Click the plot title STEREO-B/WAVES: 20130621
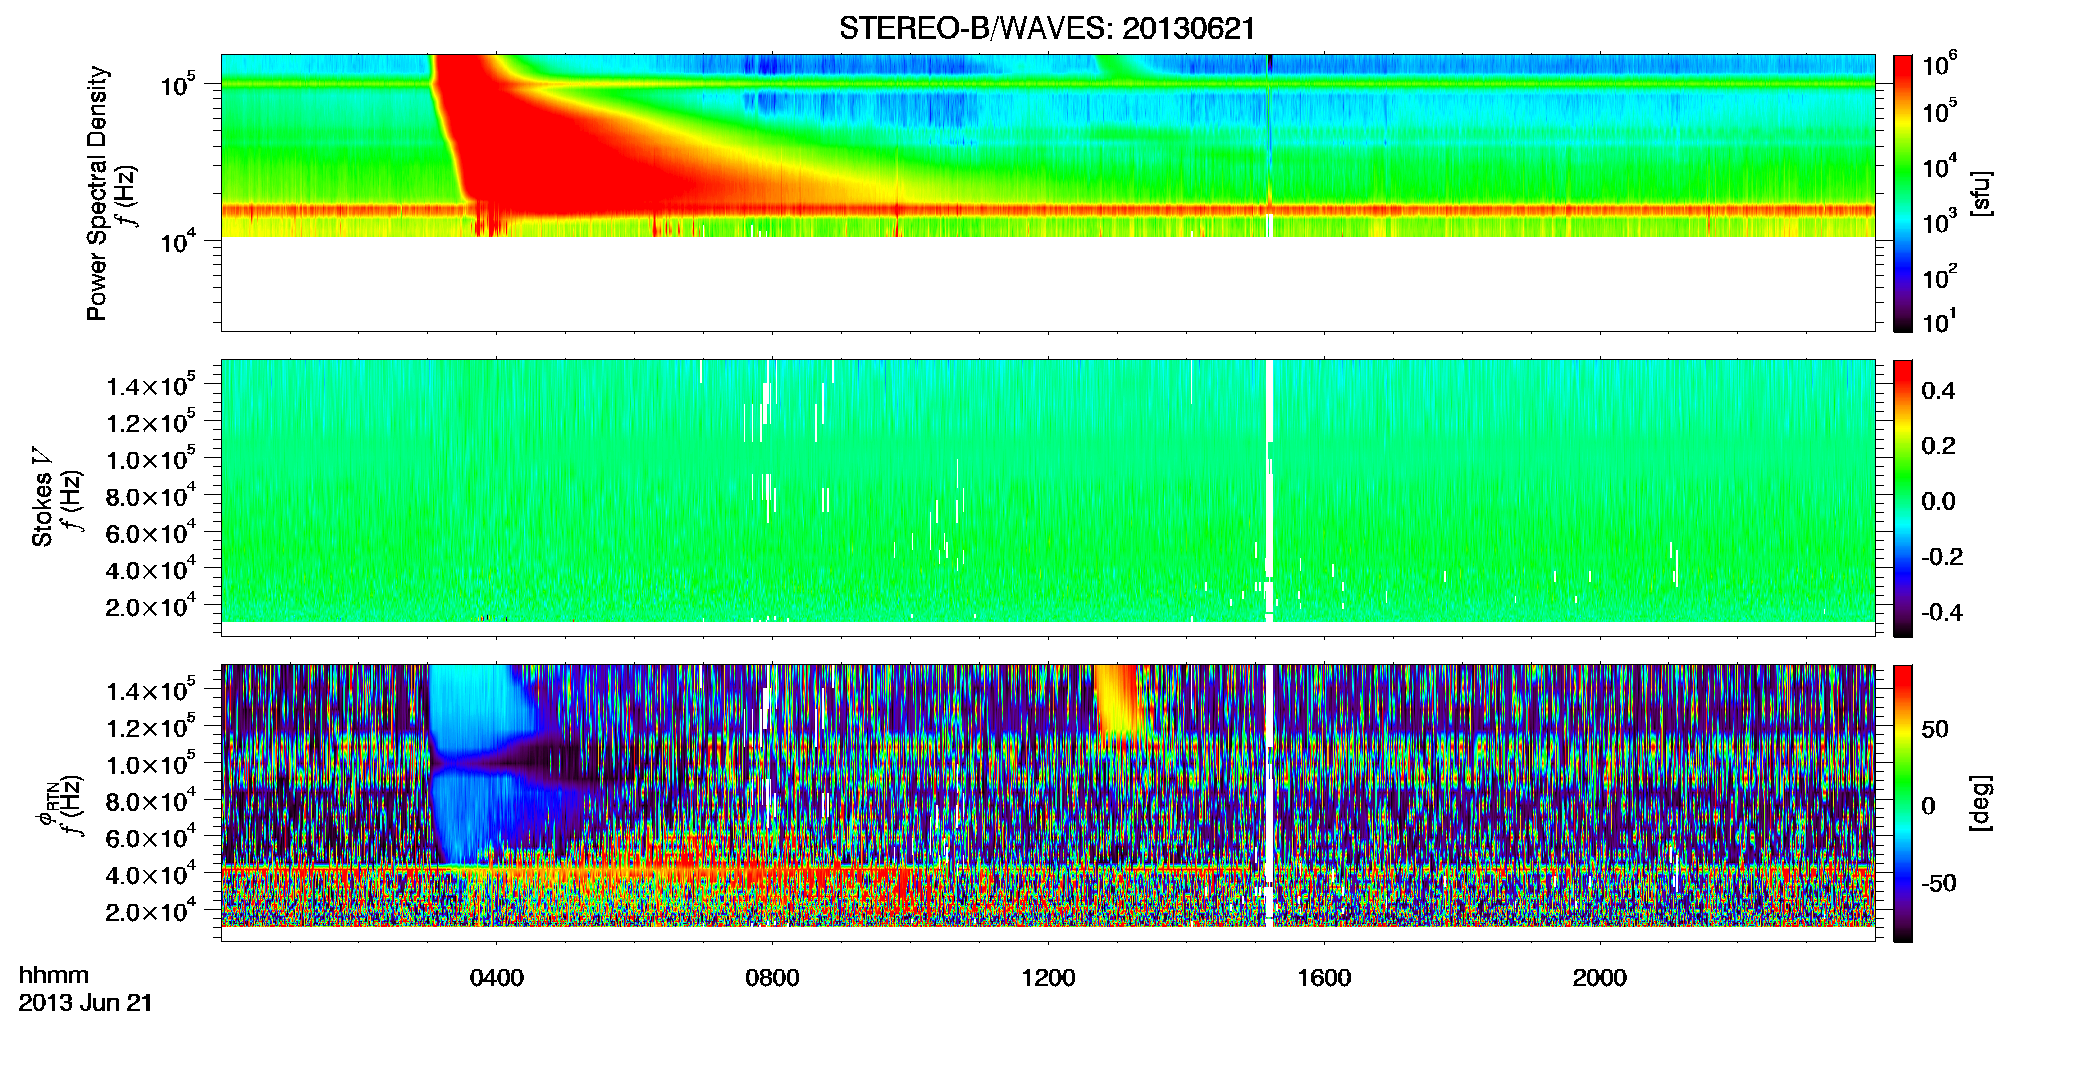2096x1080 pixels. pyautogui.click(x=1047, y=28)
